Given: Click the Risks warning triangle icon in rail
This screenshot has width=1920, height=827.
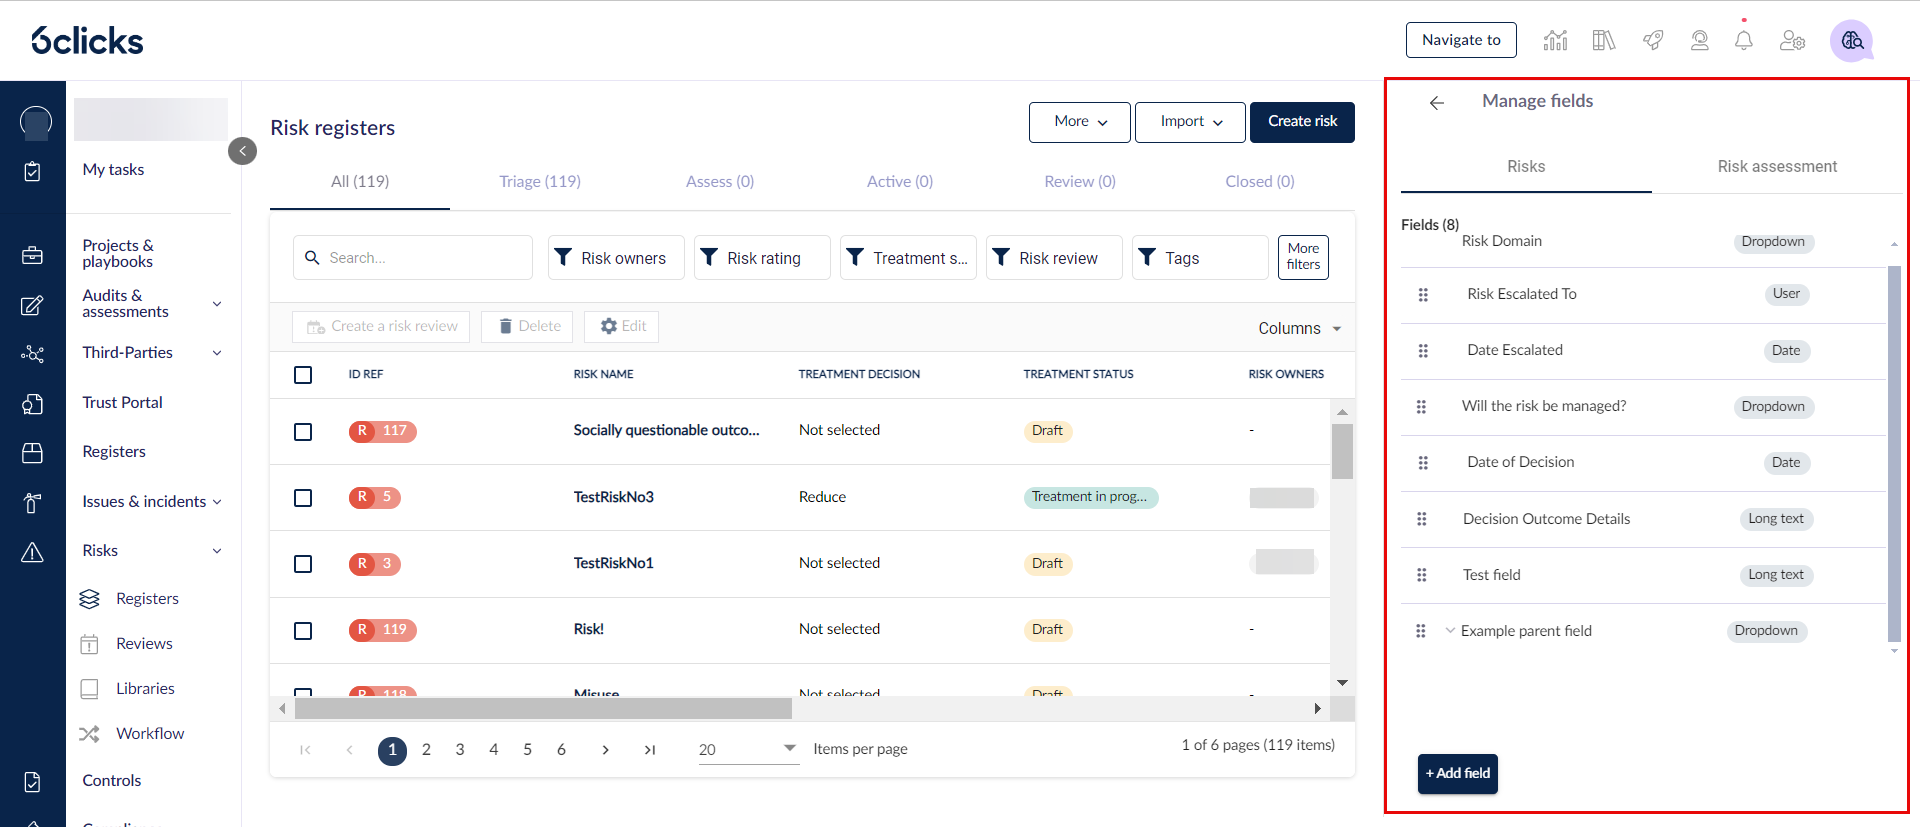Looking at the screenshot, I should [33, 552].
